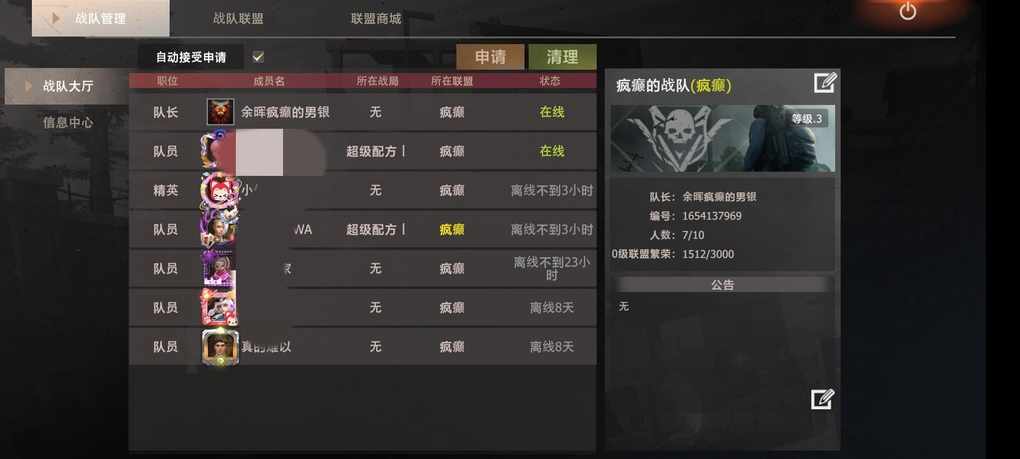The image size is (1020, 459).
Task: Click the captain's red demon avatar
Action: click(221, 112)
